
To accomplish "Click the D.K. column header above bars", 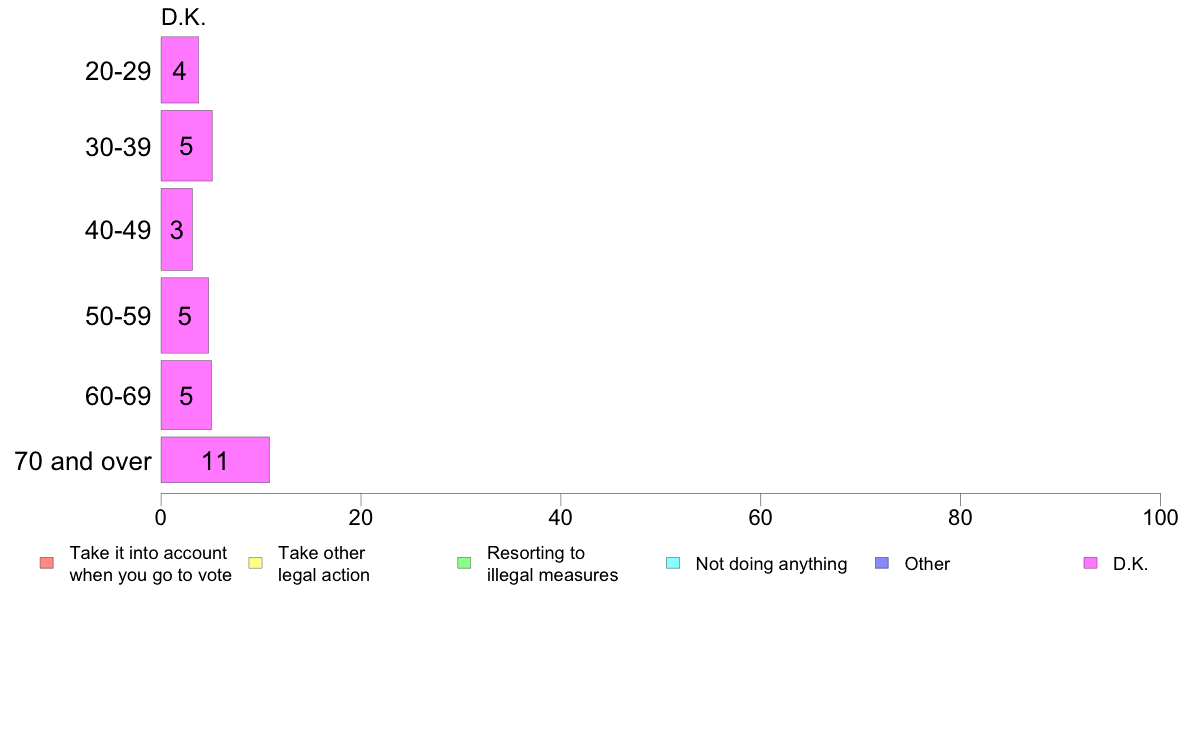I will click(183, 17).
